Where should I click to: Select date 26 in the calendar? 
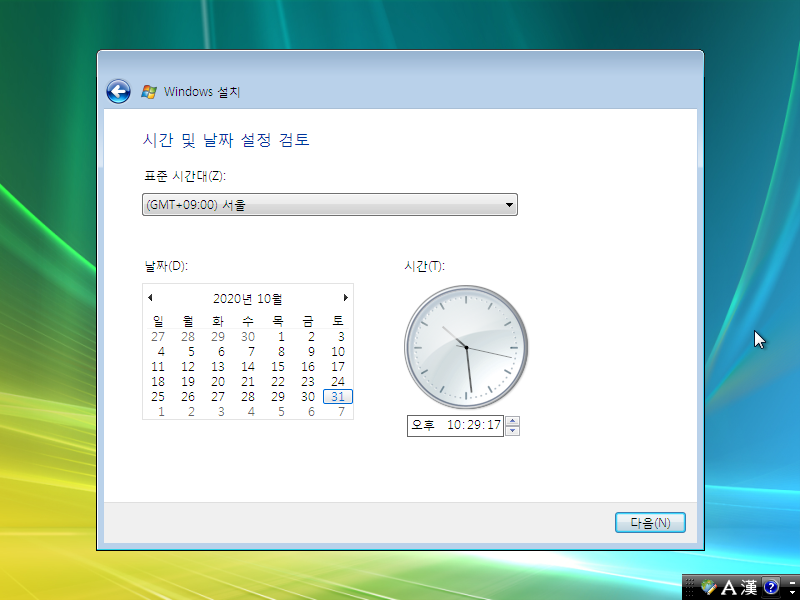[188, 396]
